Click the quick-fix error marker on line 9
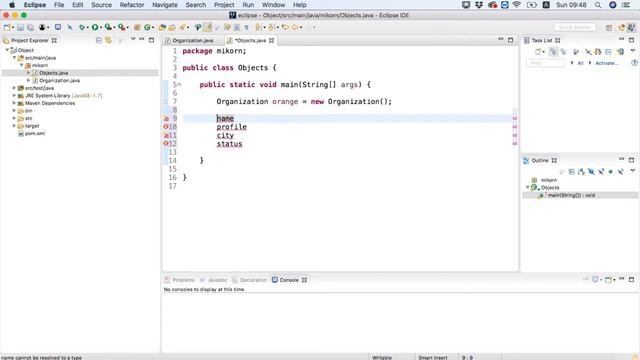Screen dimensions: 640x360 [x=166, y=118]
